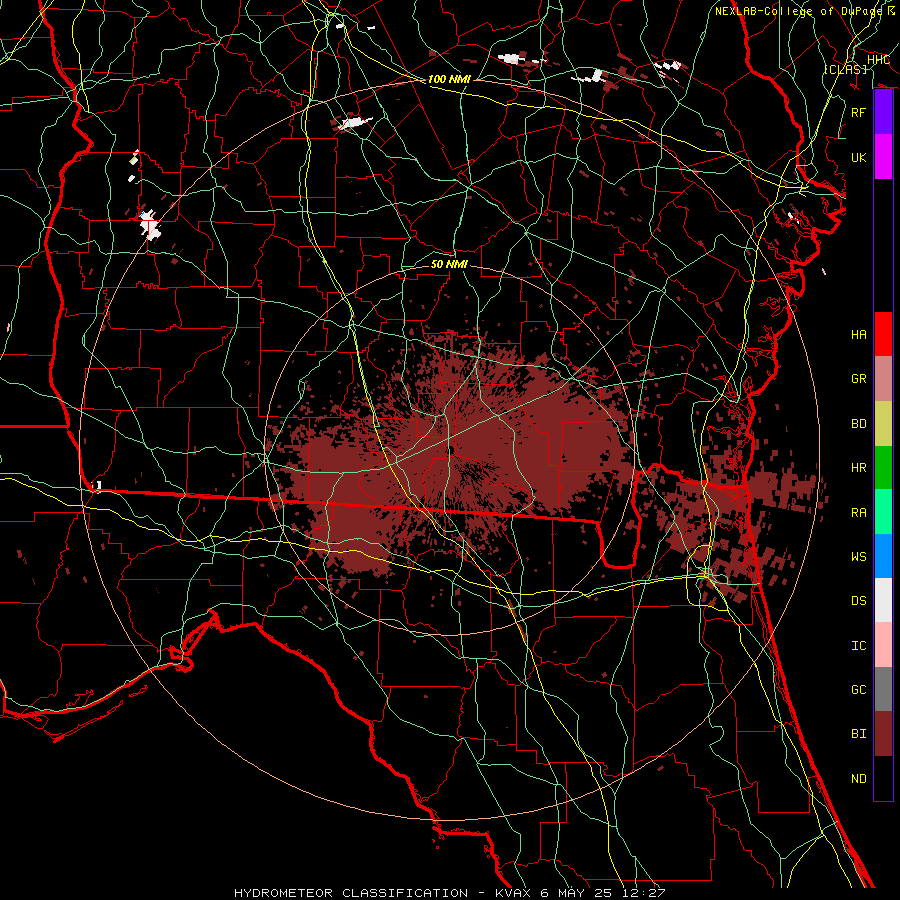Click the radar site center dot
Viewport: 900px width, 900px height.
click(451, 450)
